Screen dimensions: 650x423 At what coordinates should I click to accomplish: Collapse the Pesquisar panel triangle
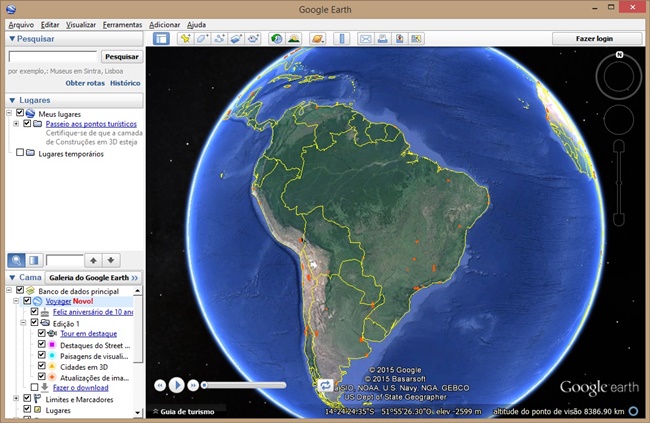(12, 39)
